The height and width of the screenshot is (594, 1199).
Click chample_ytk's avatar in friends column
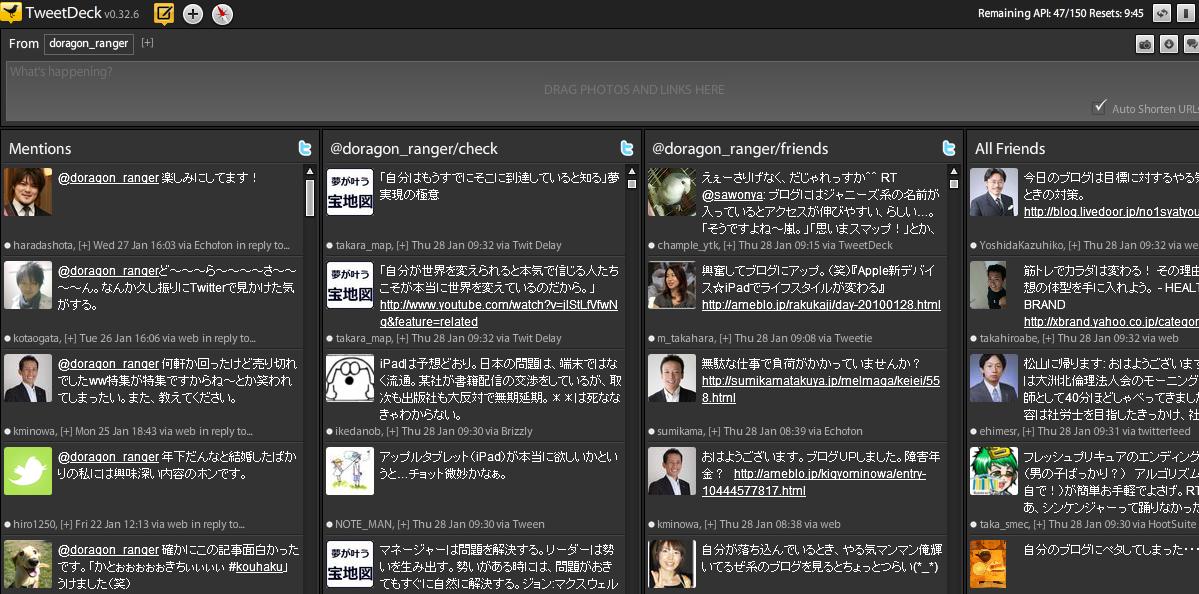(x=672, y=192)
